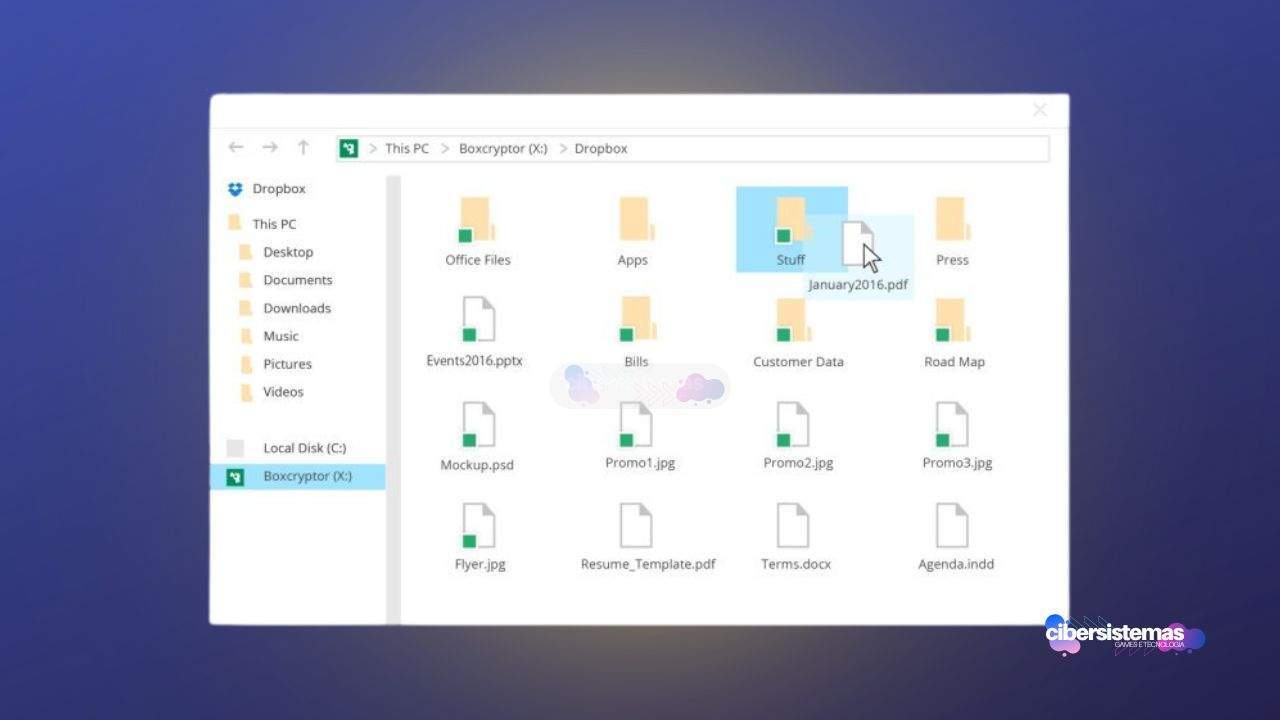The image size is (1280, 720).
Task: Select the Promo1.jpg file icon
Action: (x=635, y=424)
